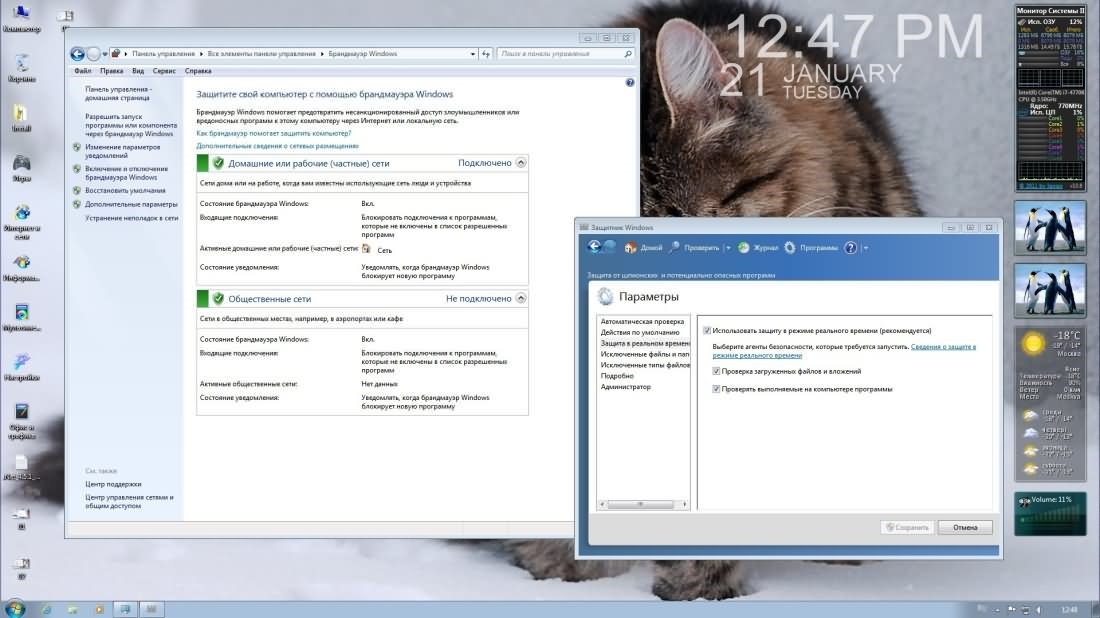The width and height of the screenshot is (1100, 618).
Task: Click the sun icon in the weather gadget
Action: [x=1033, y=344]
